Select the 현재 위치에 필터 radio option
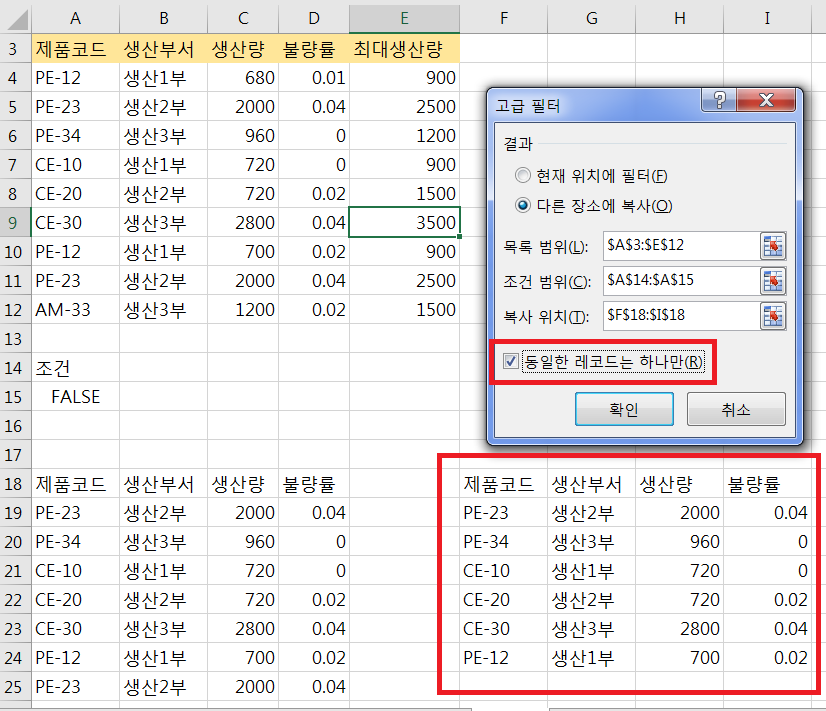Screen dimensions: 826x711 523,176
